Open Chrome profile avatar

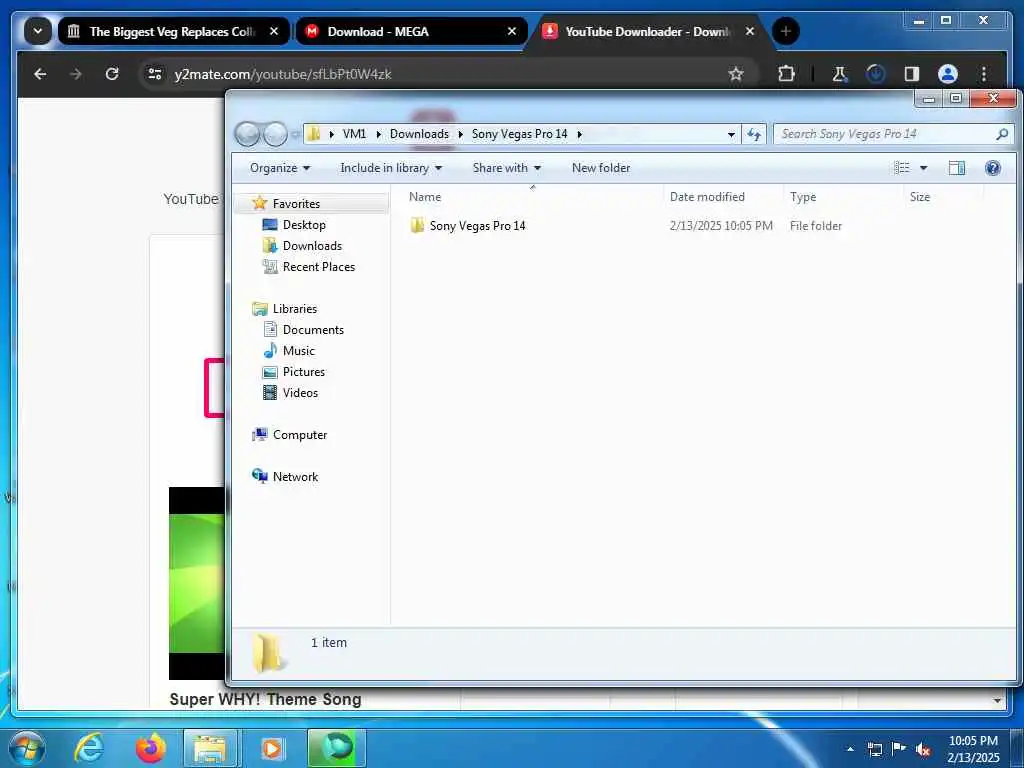pos(948,74)
